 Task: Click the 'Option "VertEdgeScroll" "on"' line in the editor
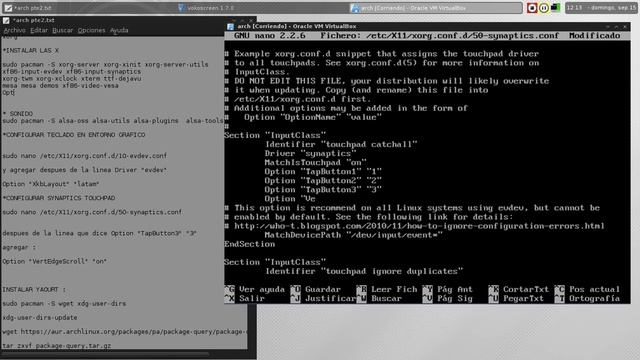coord(55,262)
